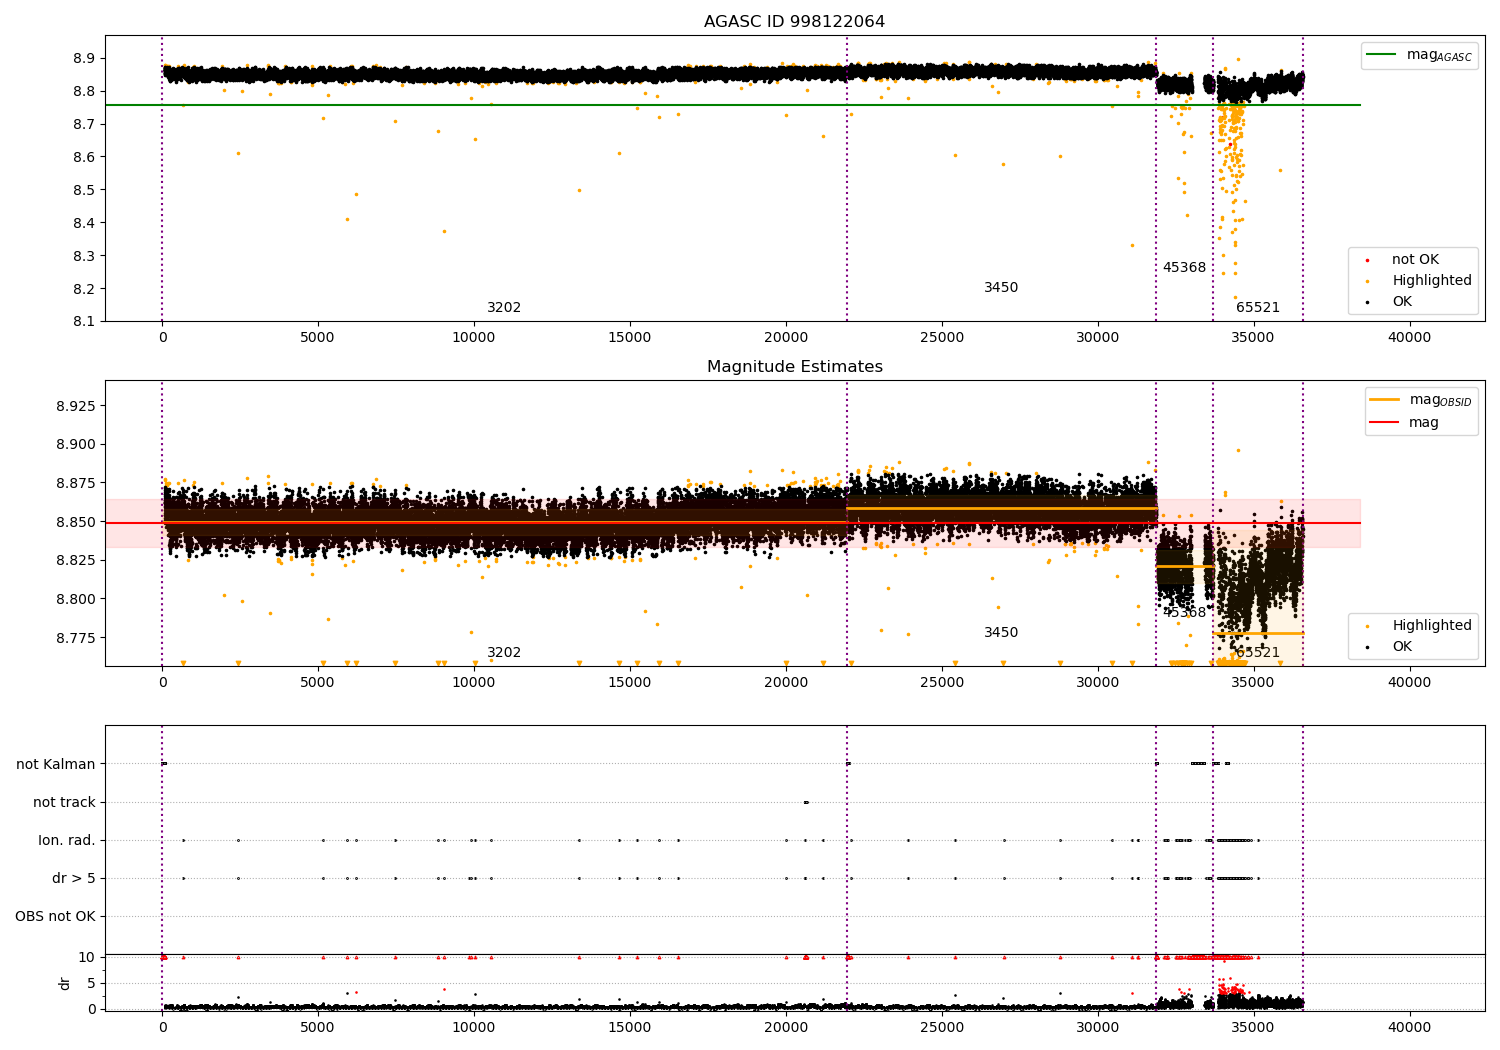Click the 8.7 y-tick in top plot
This screenshot has width=1500, height=1050.
point(84,125)
